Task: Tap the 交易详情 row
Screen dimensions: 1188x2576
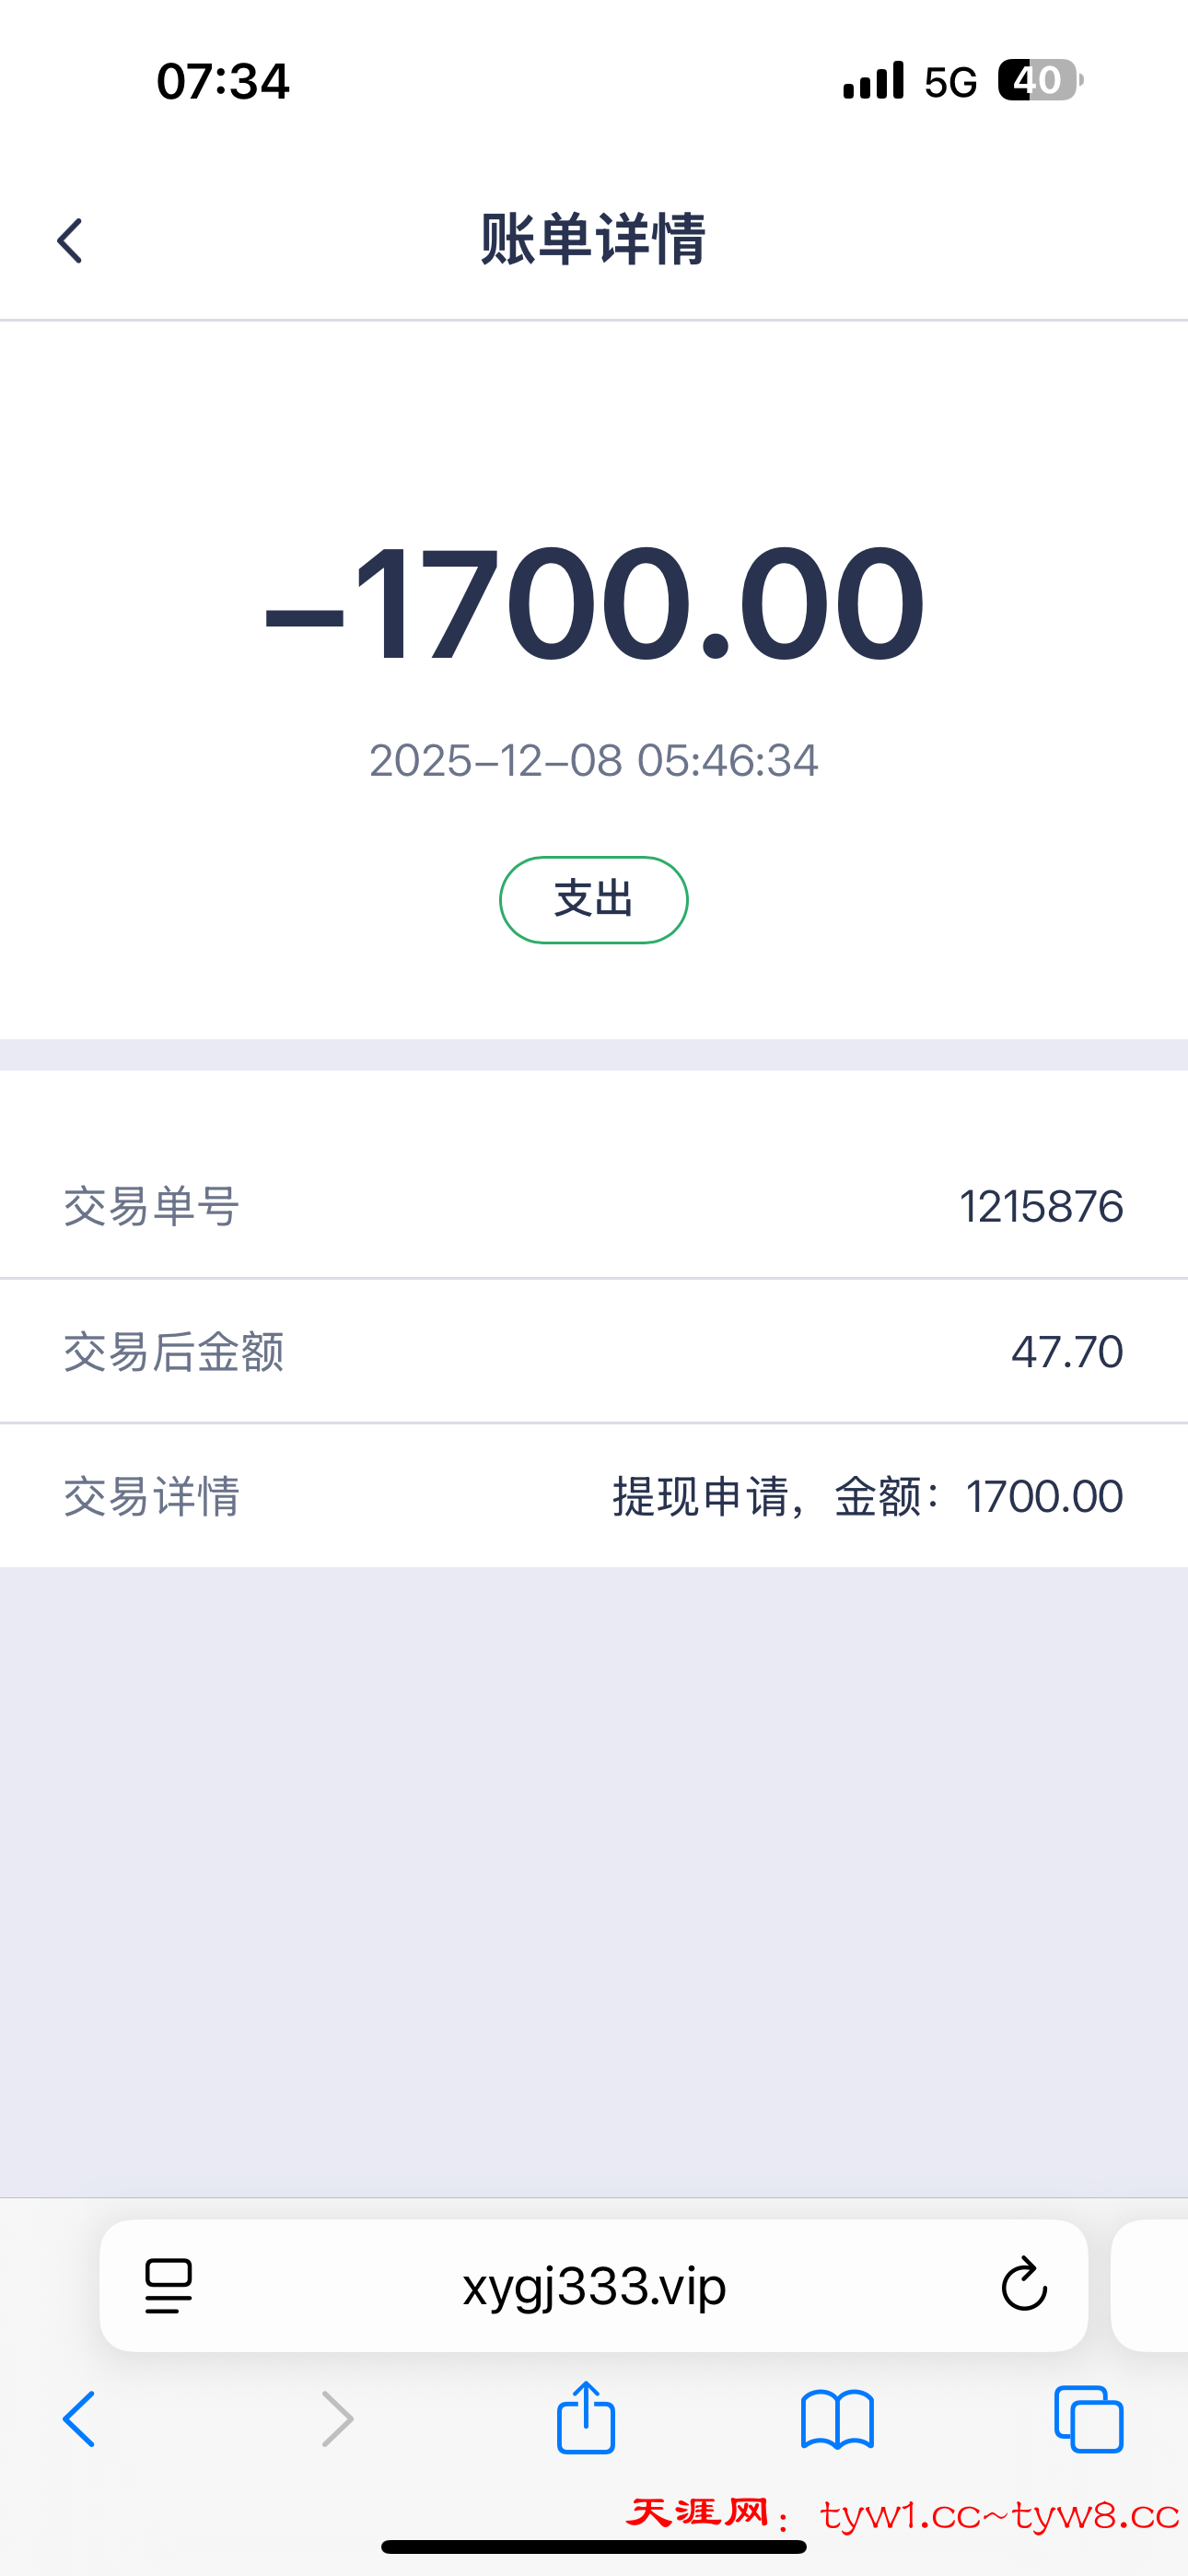Action: coord(594,1496)
